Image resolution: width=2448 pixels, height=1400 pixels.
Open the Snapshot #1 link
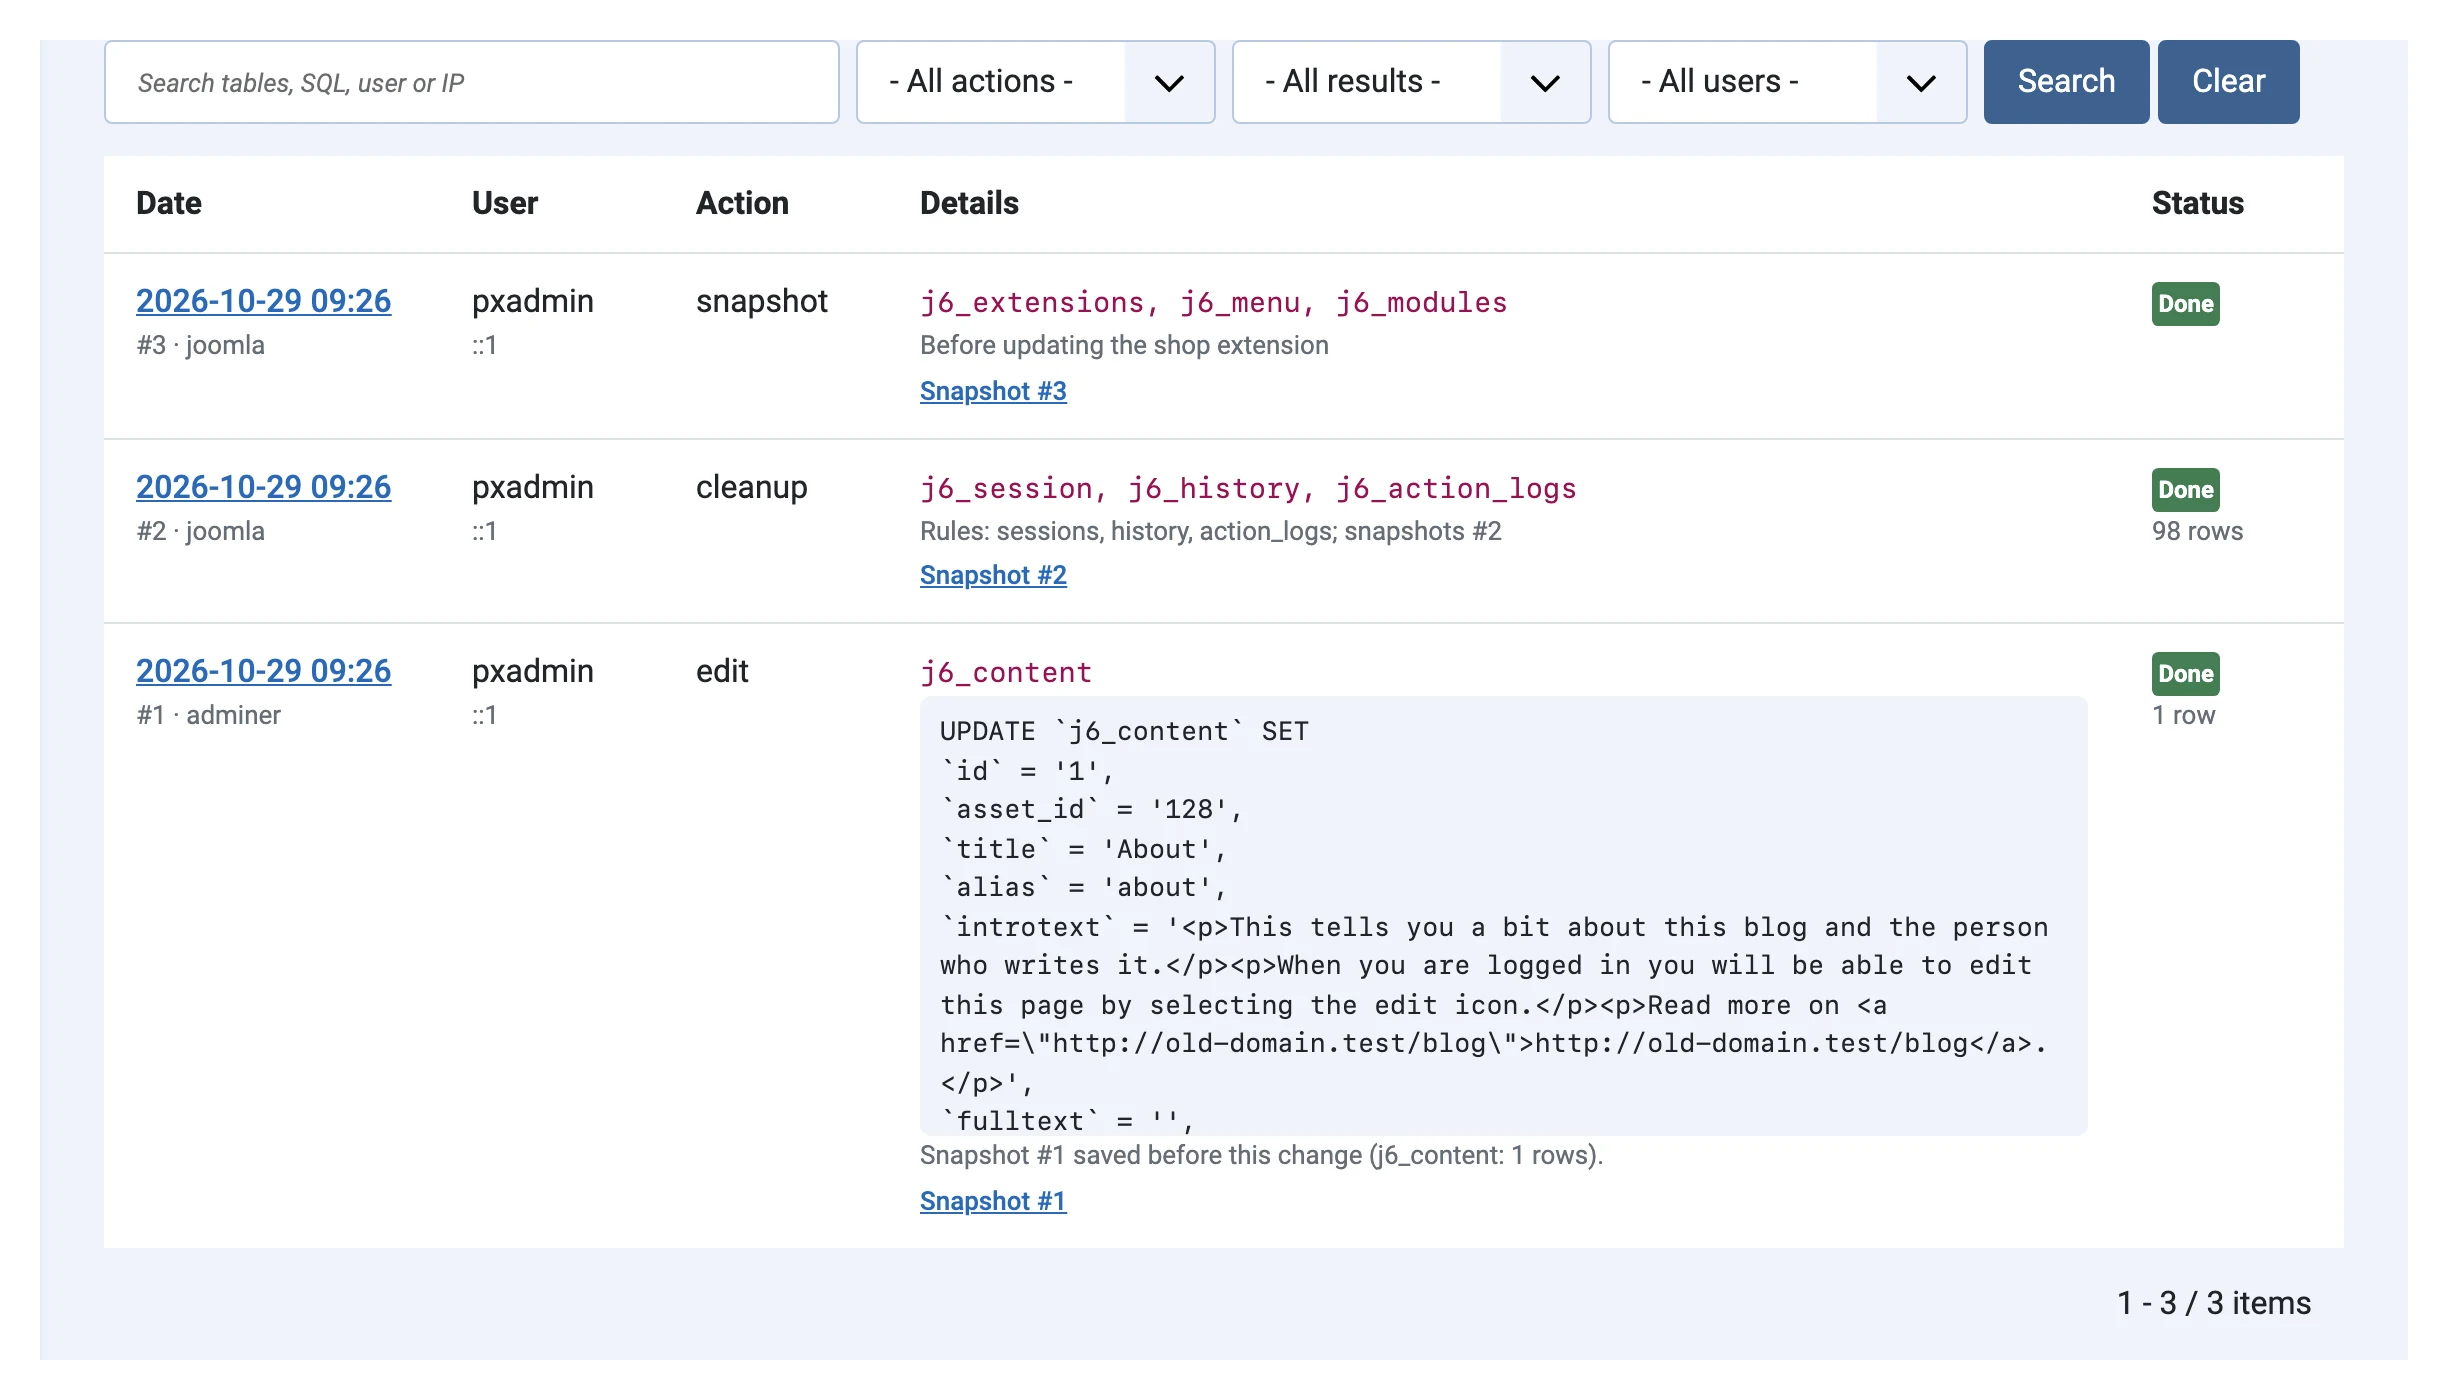coord(993,1201)
